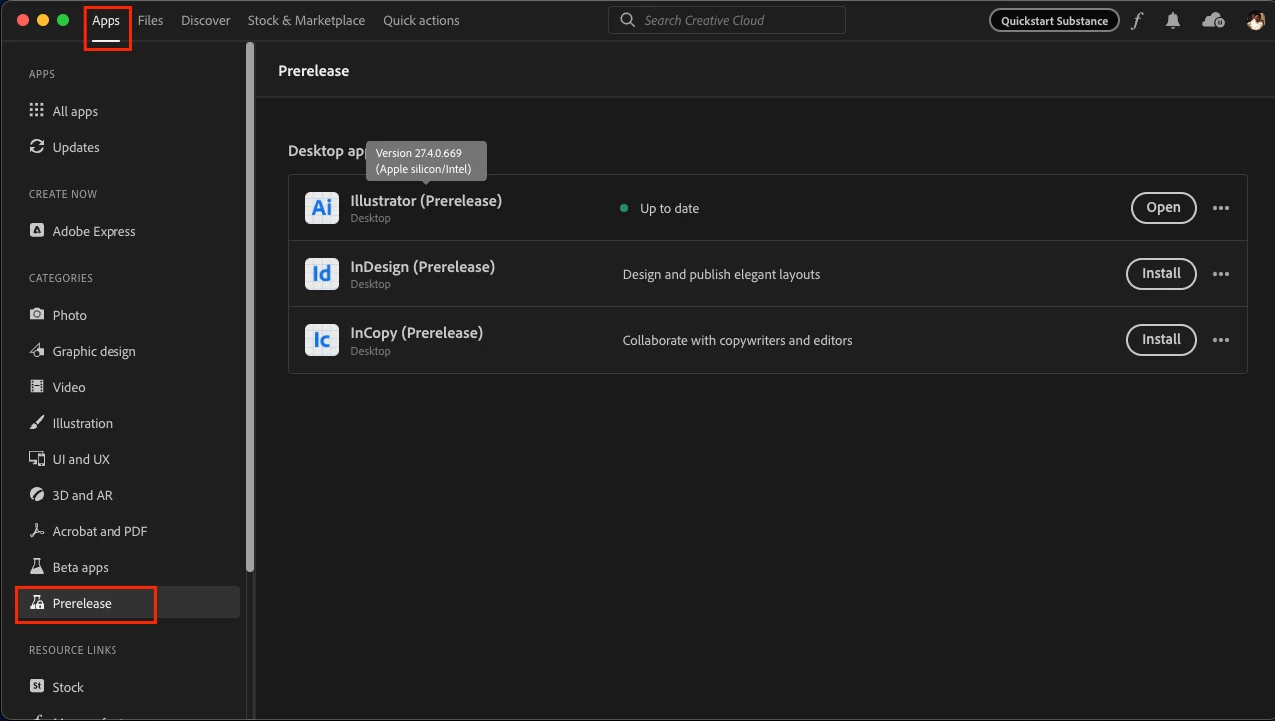Select the Prerelease category label

[82, 604]
